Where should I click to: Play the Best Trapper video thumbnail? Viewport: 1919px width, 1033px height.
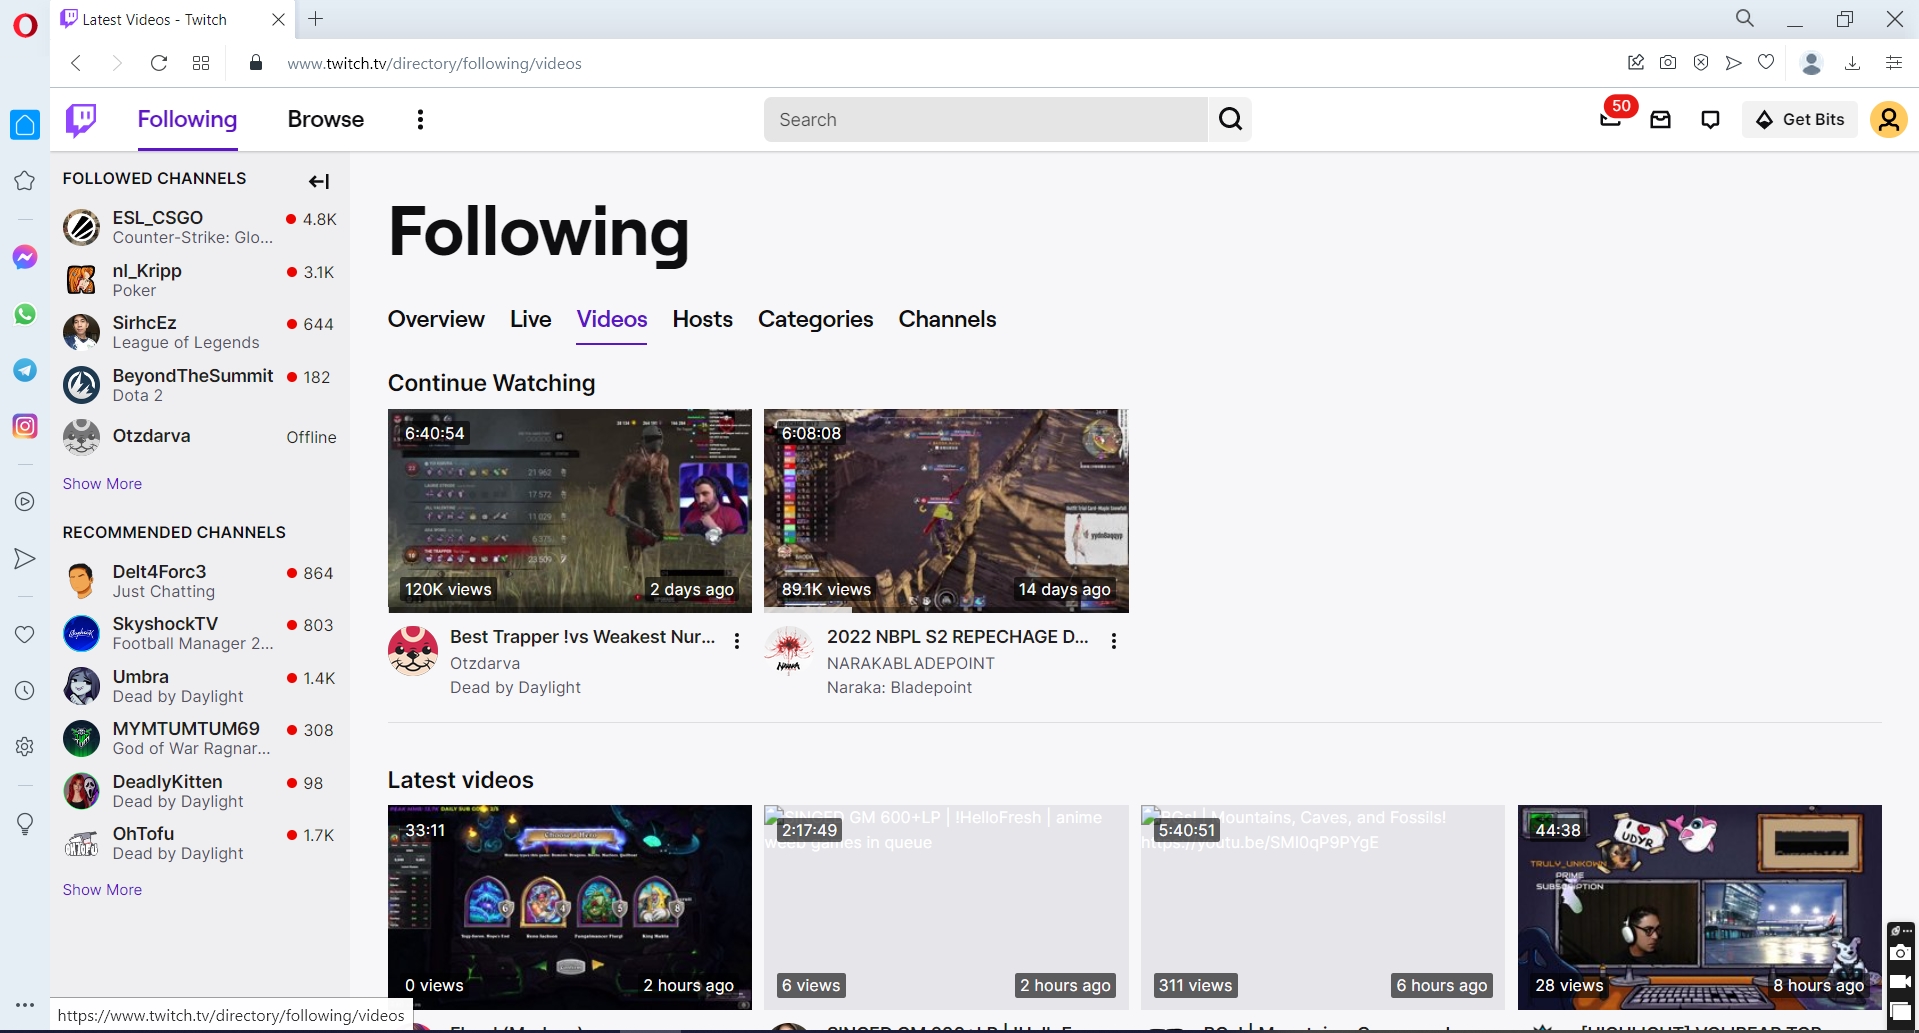click(569, 510)
